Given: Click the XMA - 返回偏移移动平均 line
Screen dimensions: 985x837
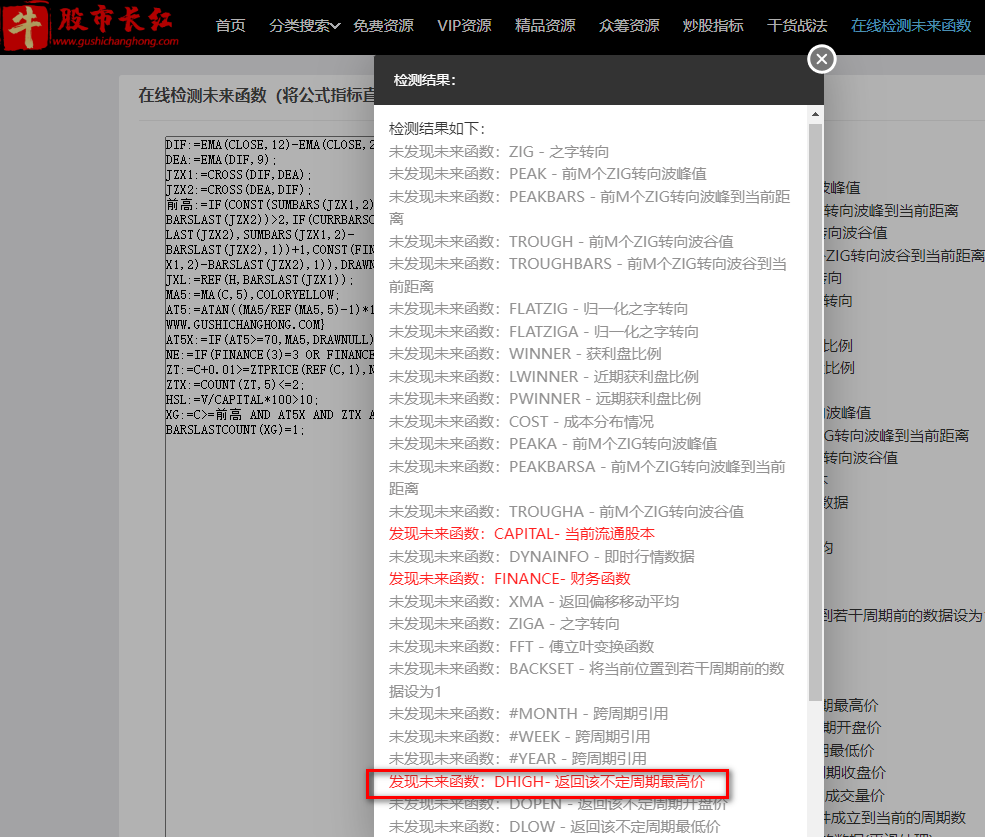Looking at the screenshot, I should click(x=534, y=601).
